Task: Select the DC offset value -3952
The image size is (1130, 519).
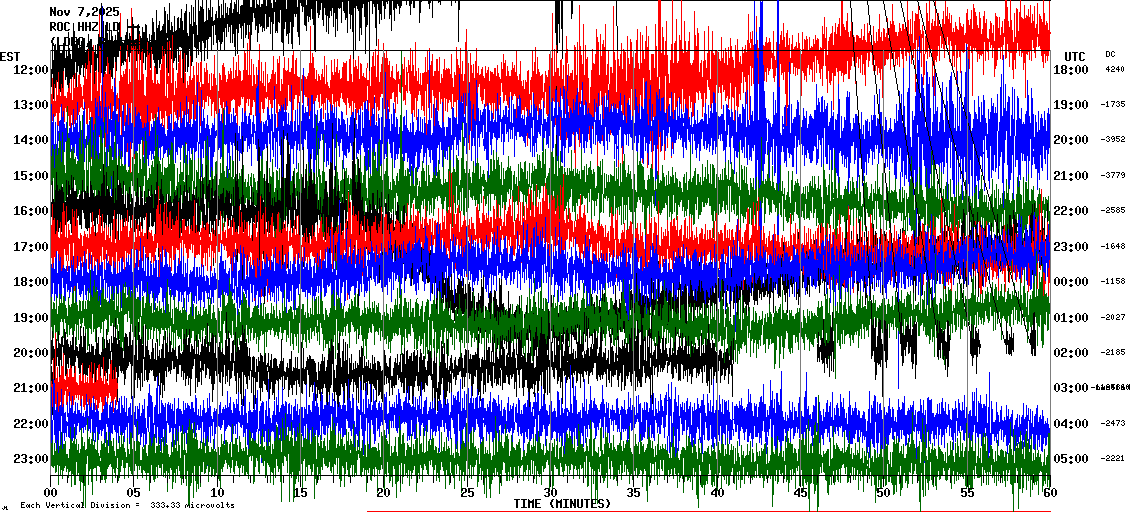Action: pyautogui.click(x=1114, y=140)
